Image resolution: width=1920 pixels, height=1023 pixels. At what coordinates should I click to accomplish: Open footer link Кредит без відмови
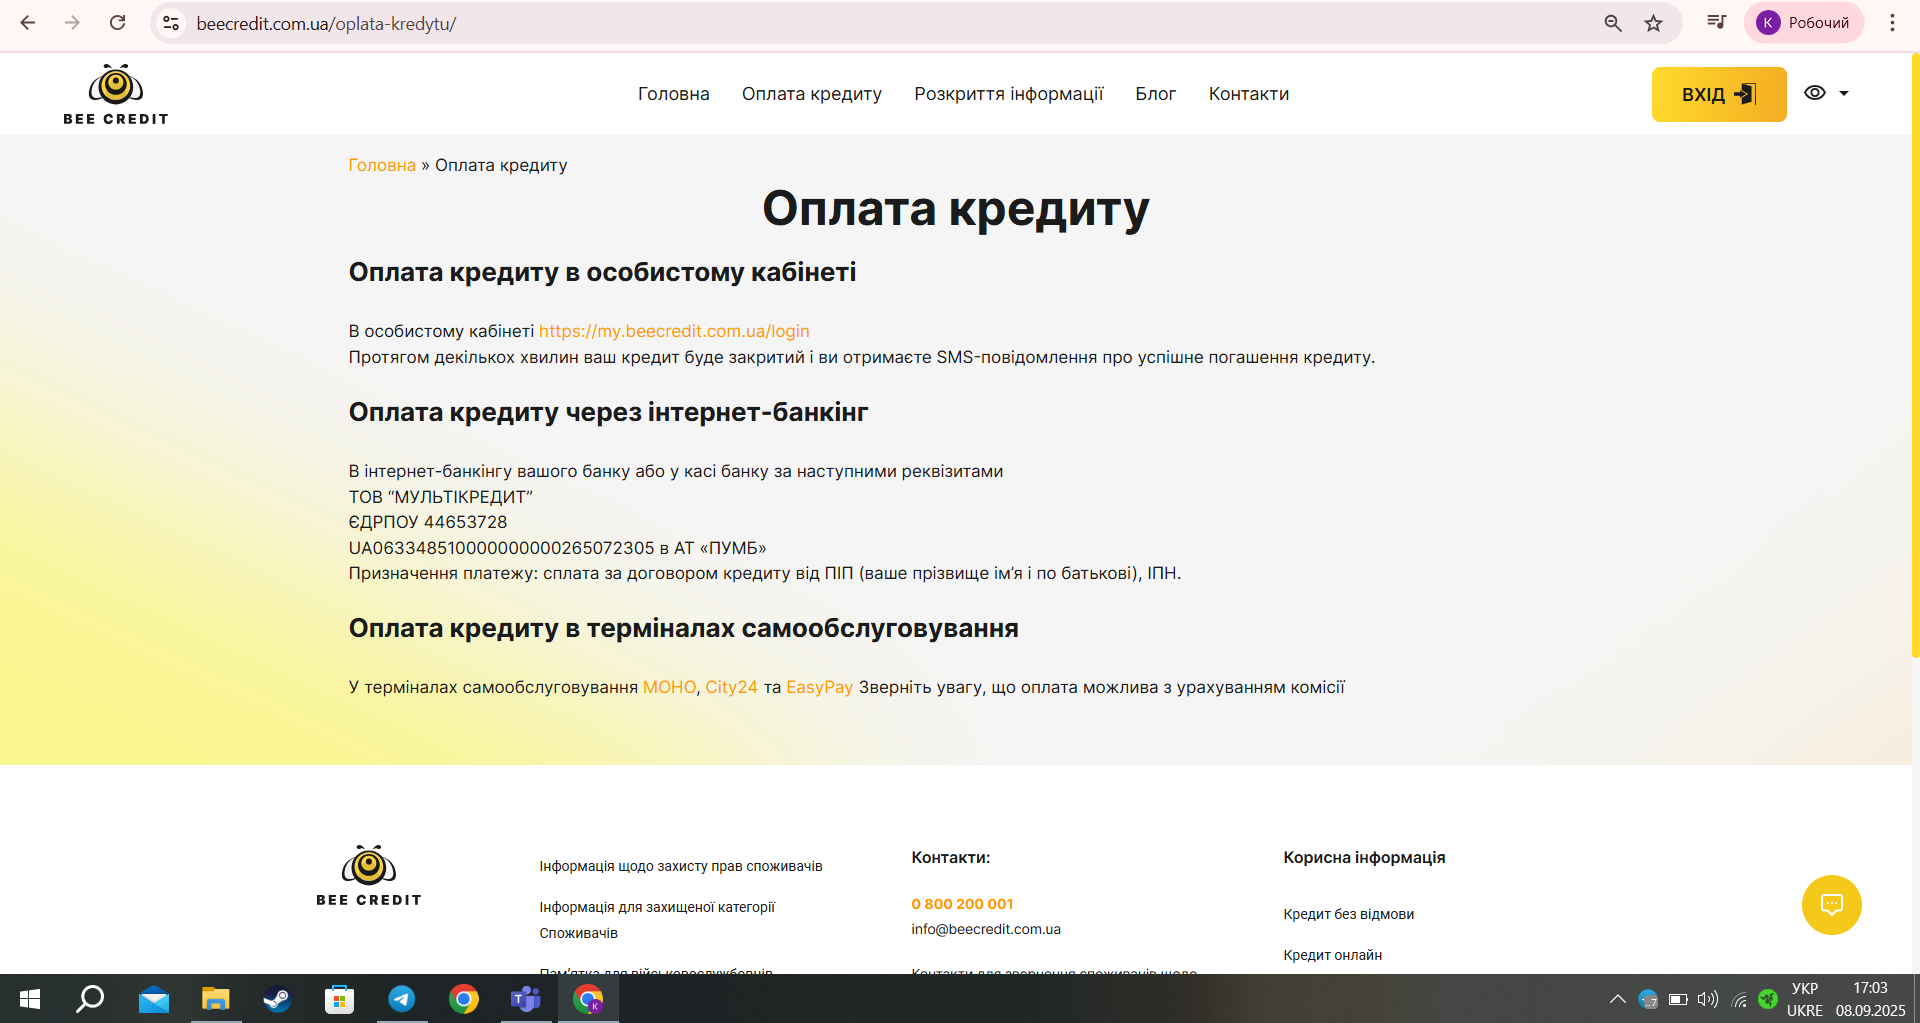[1348, 914]
